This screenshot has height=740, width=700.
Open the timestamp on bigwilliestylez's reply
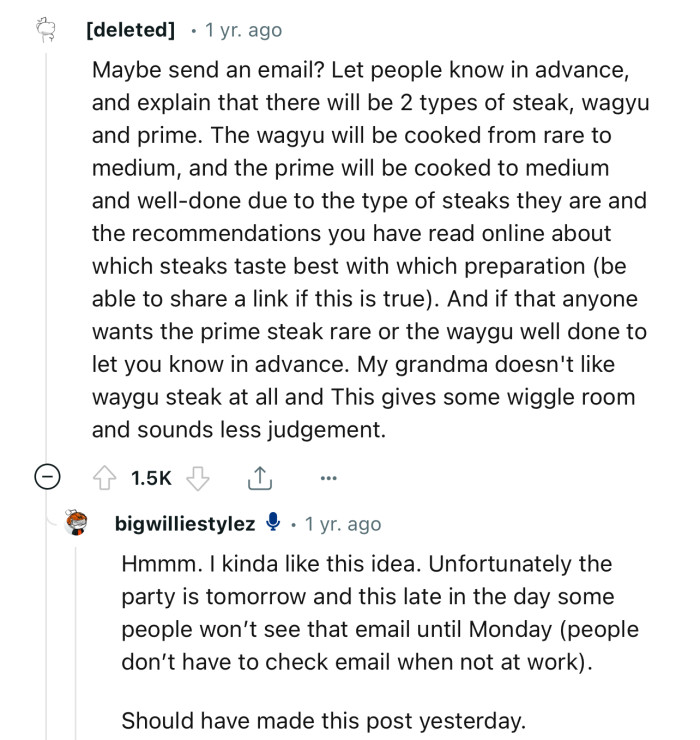pos(342,524)
